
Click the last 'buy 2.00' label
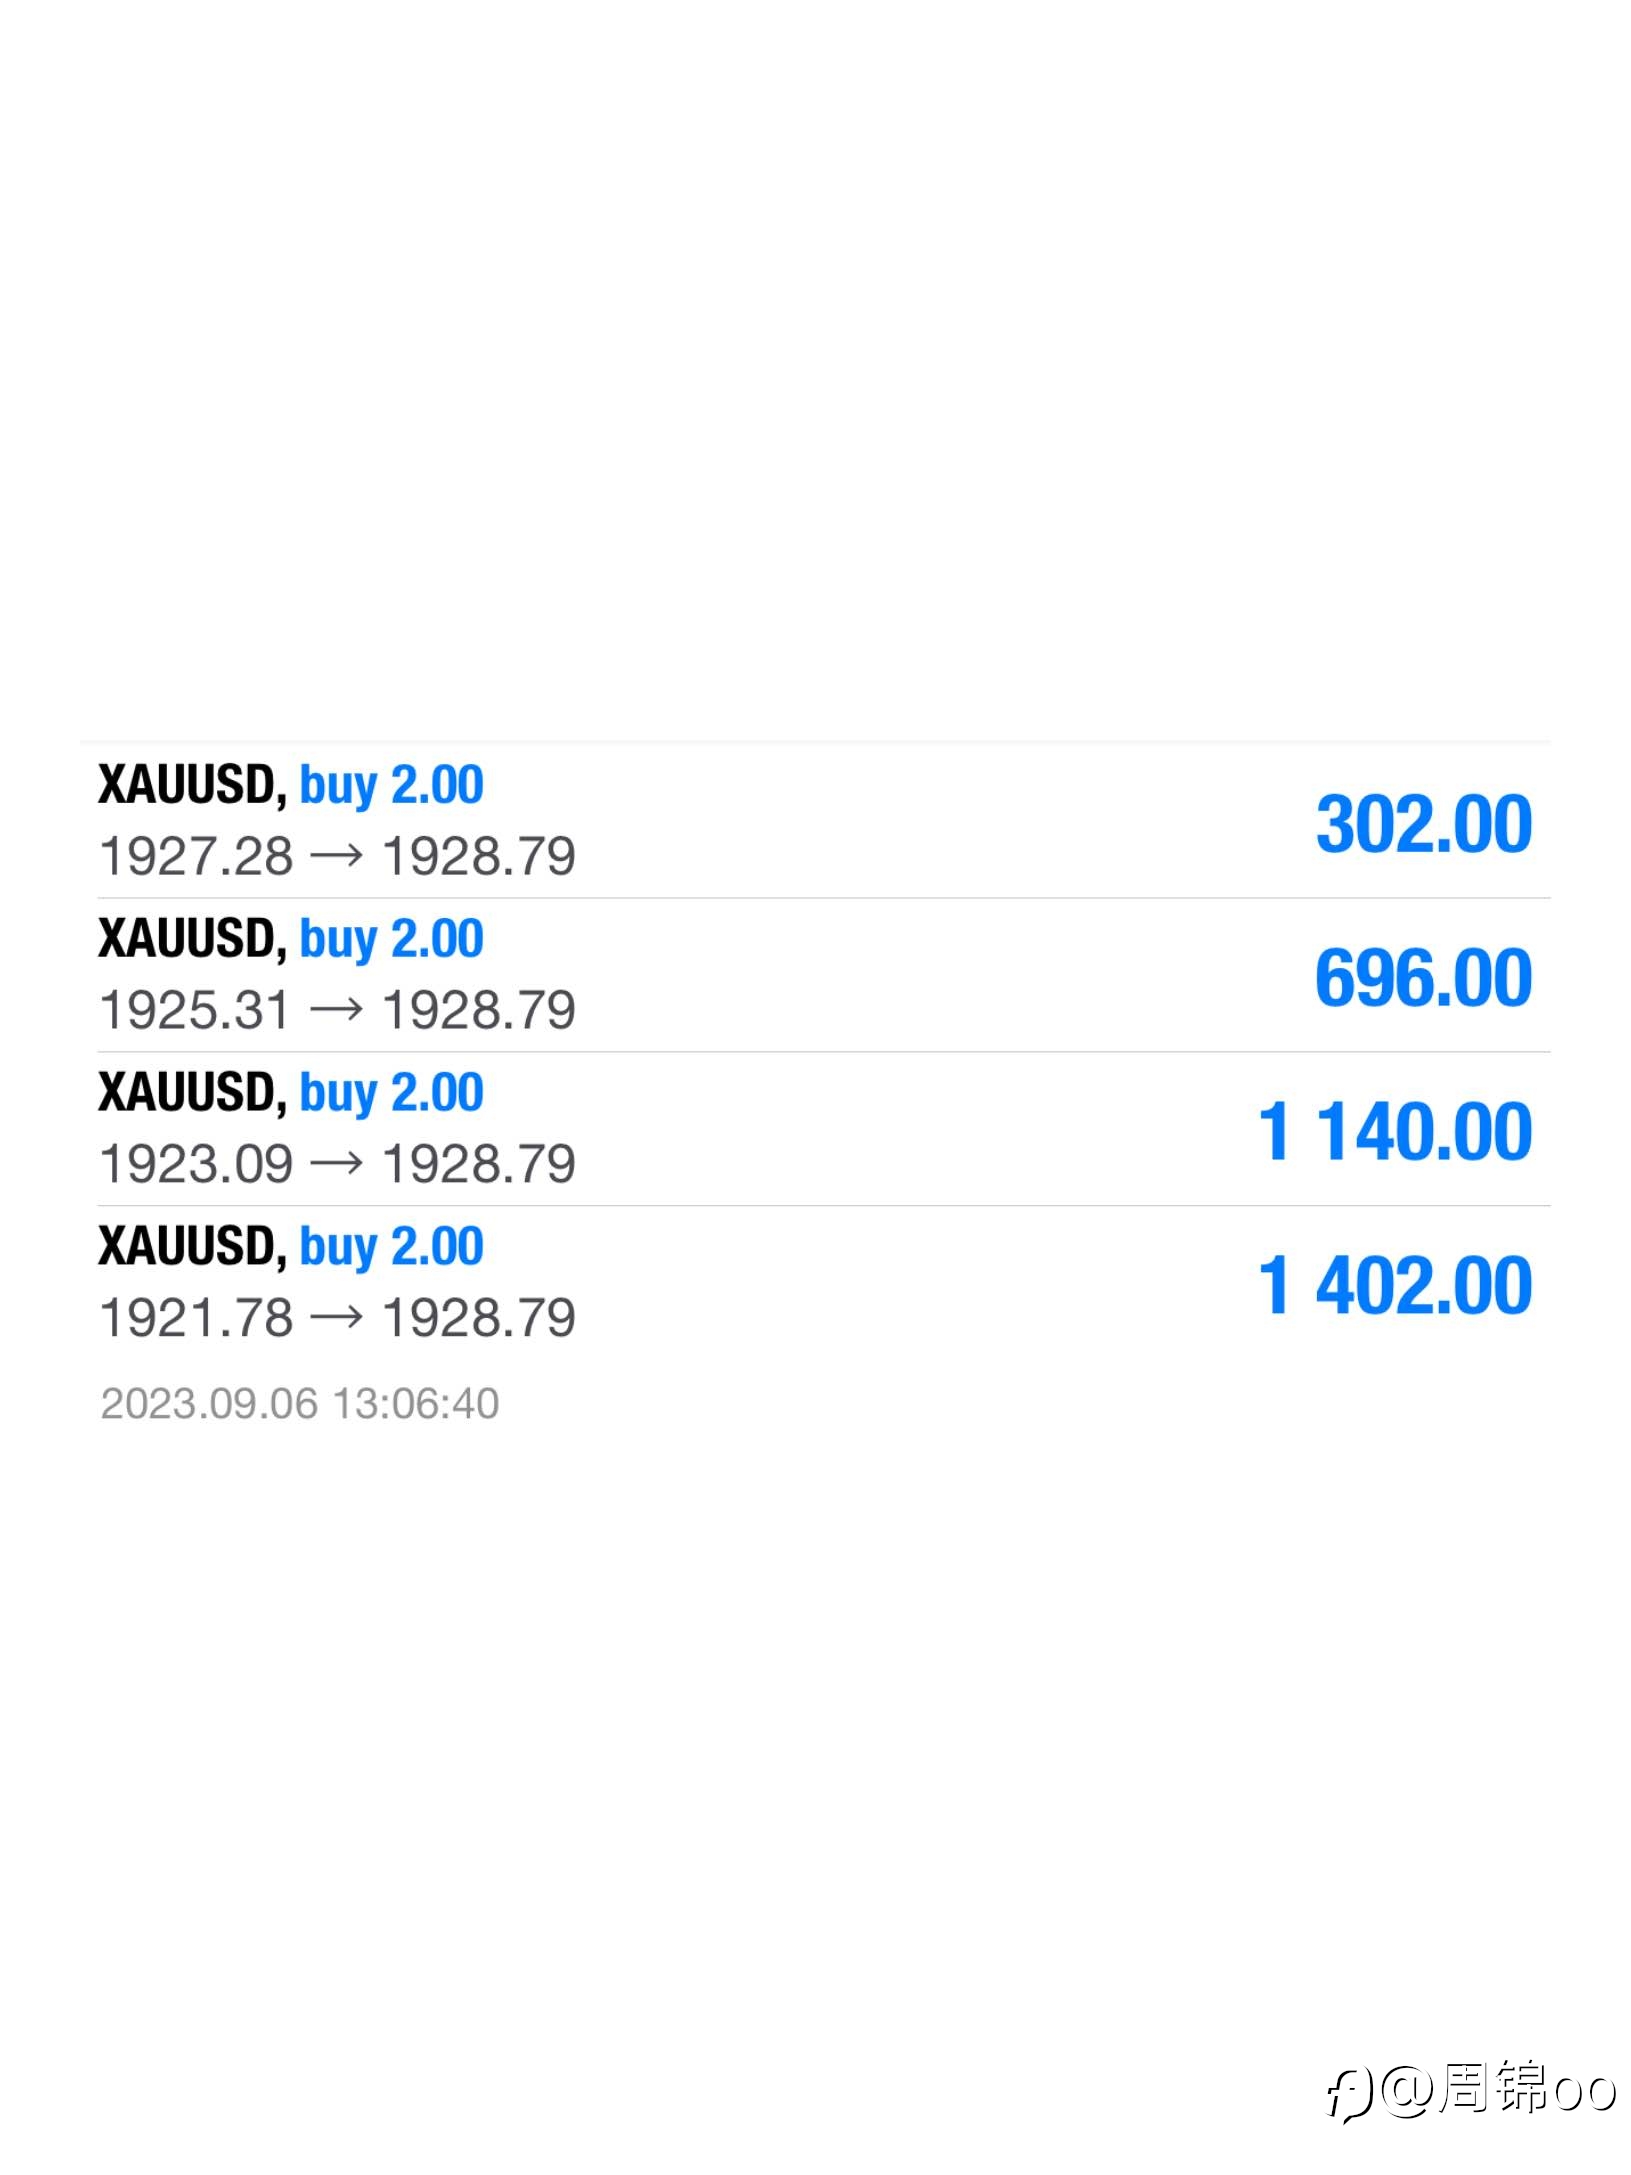click(x=391, y=1247)
